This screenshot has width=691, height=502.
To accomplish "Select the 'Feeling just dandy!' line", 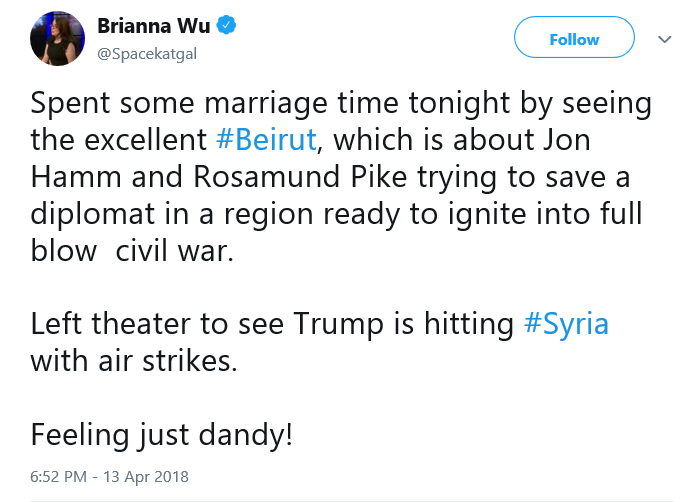I will click(x=161, y=435).
